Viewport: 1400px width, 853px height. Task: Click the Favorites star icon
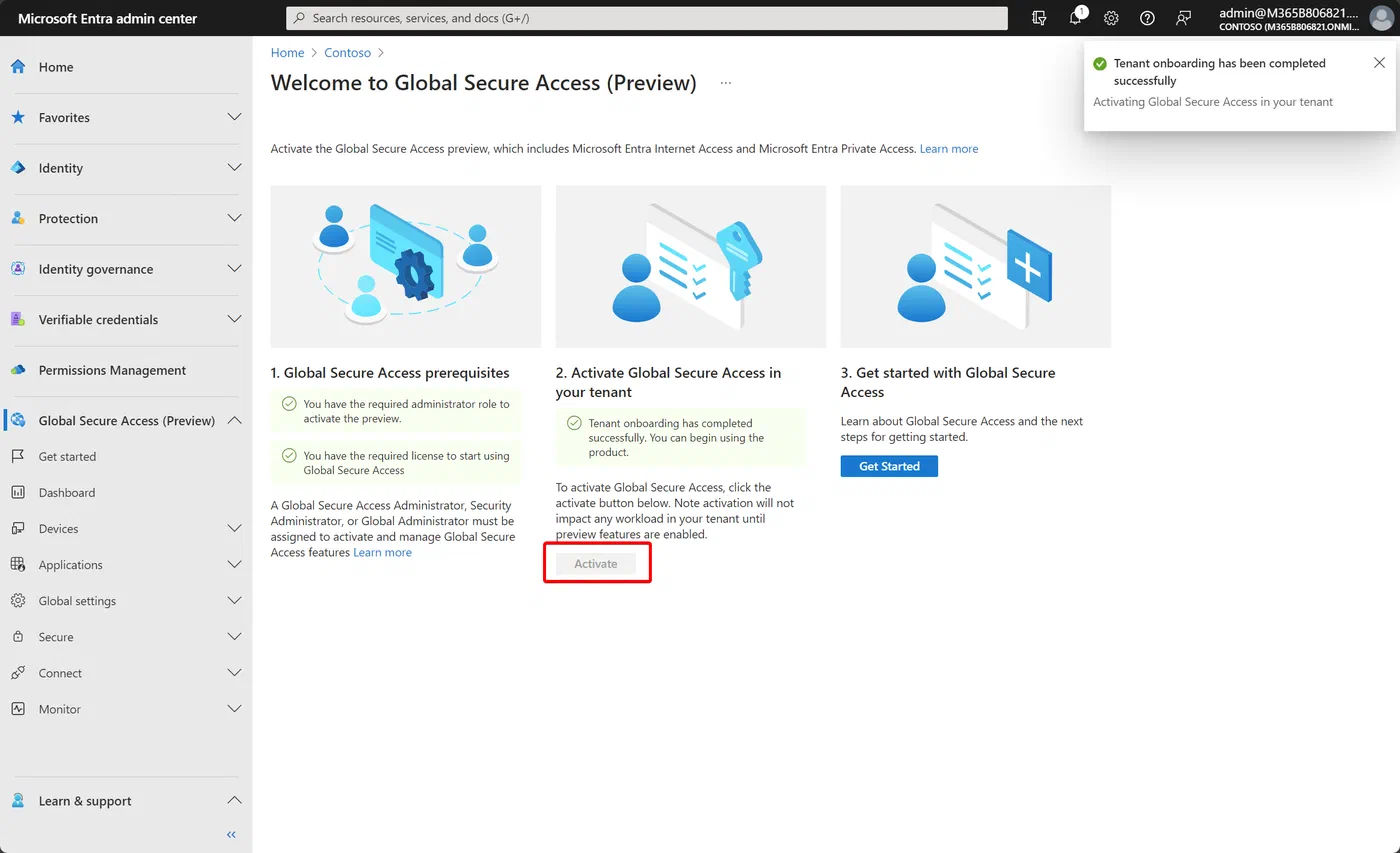[x=18, y=117]
